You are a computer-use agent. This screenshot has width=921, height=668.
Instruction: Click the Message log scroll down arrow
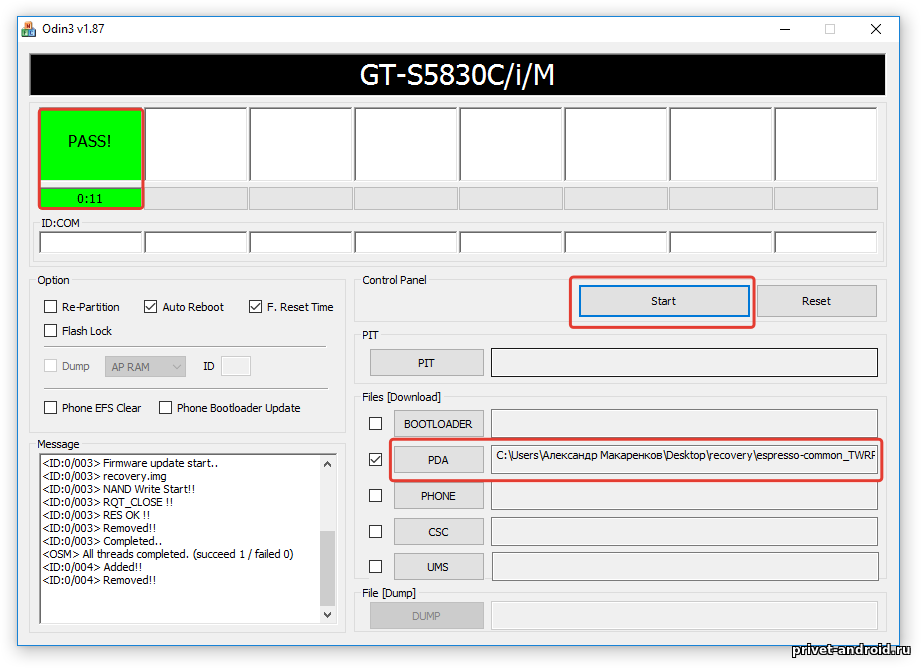pos(328,615)
